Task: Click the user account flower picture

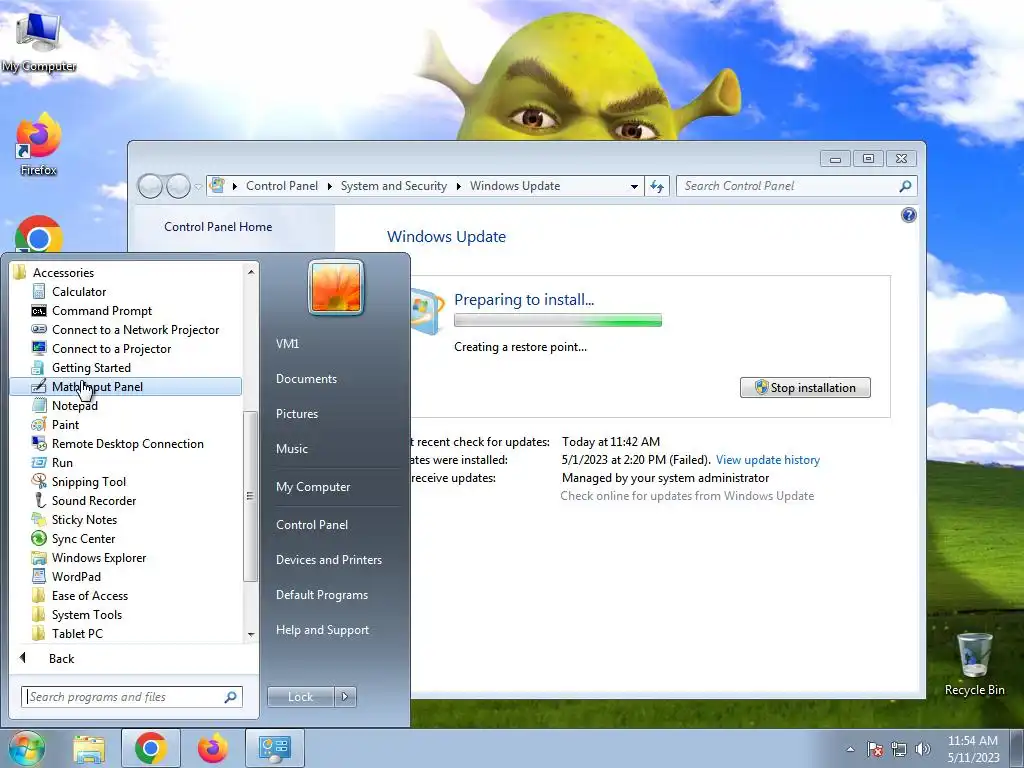Action: pos(336,287)
